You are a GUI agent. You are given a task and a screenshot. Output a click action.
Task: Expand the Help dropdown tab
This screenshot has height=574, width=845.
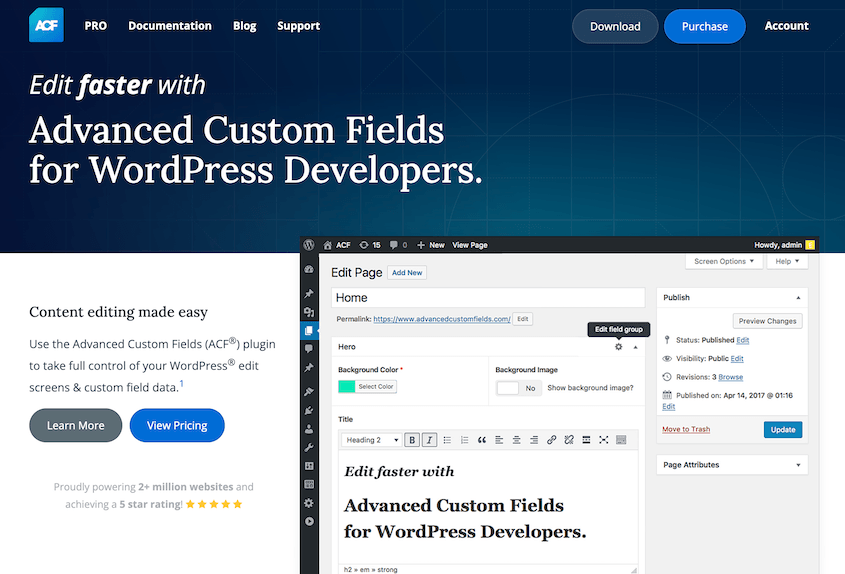pyautogui.click(x=787, y=261)
